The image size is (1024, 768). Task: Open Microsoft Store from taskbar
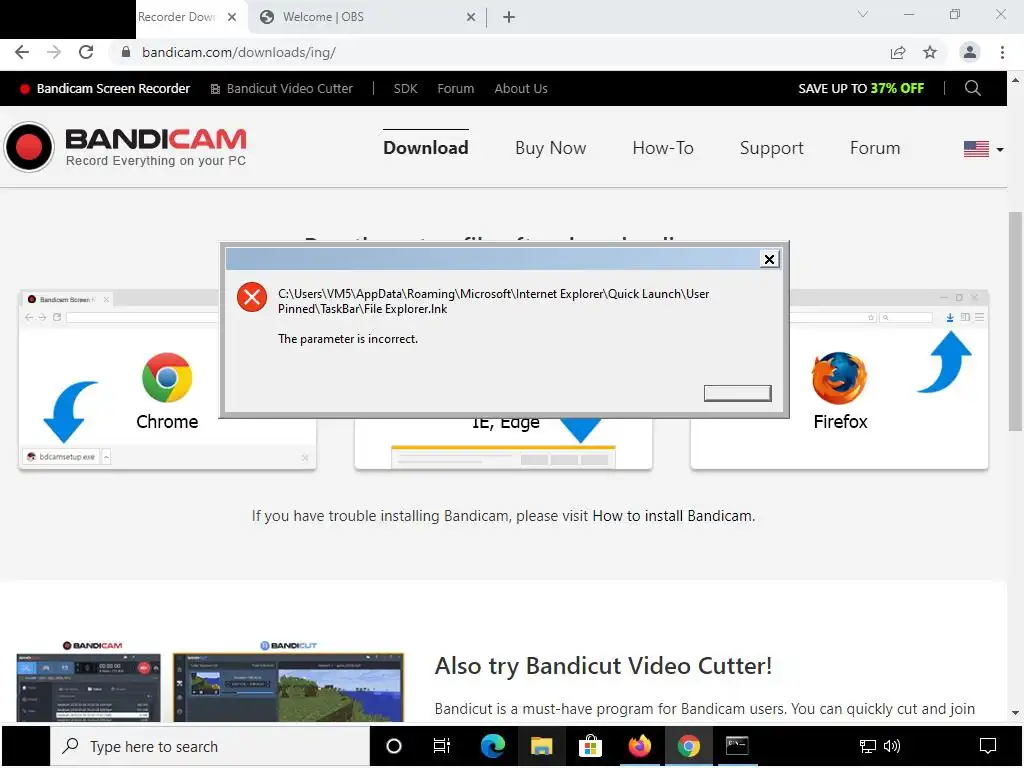click(x=590, y=746)
